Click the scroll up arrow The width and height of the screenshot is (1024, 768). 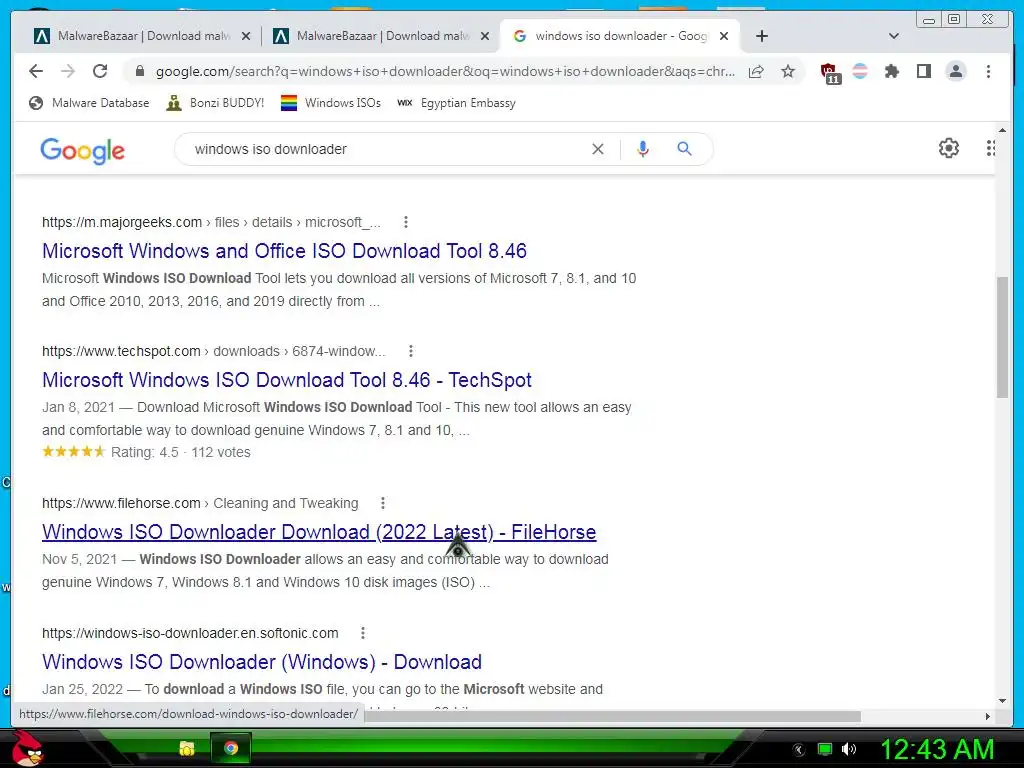tap(1002, 131)
